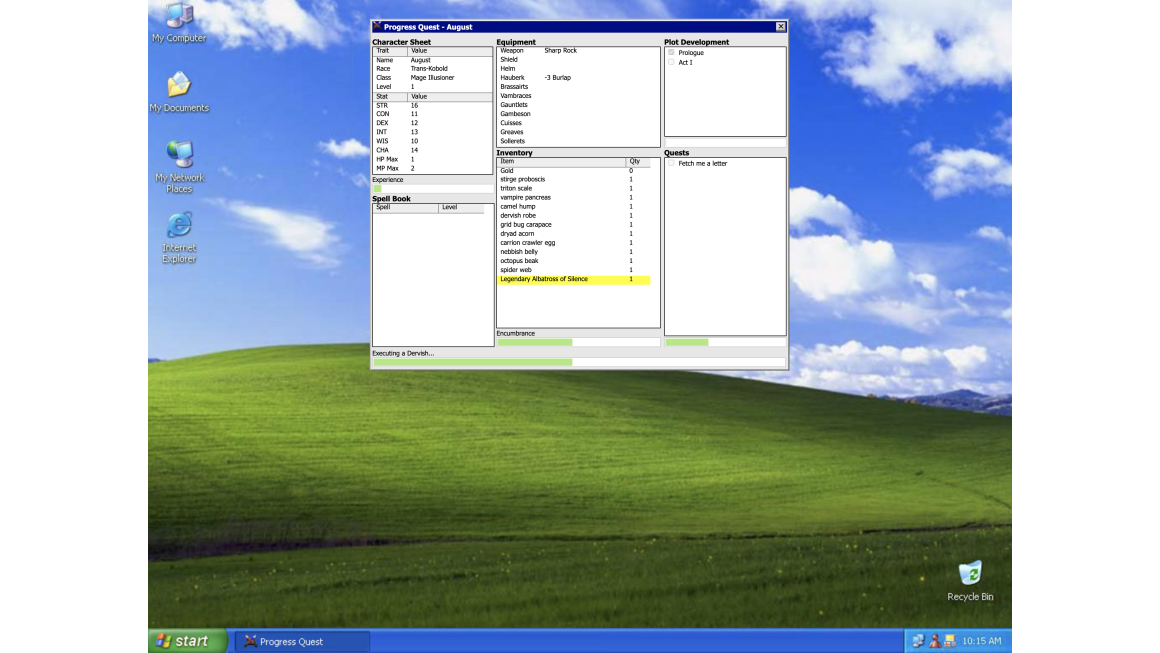This screenshot has height=653, width=1160.
Task: Open the Recycle Bin icon
Action: [970, 581]
